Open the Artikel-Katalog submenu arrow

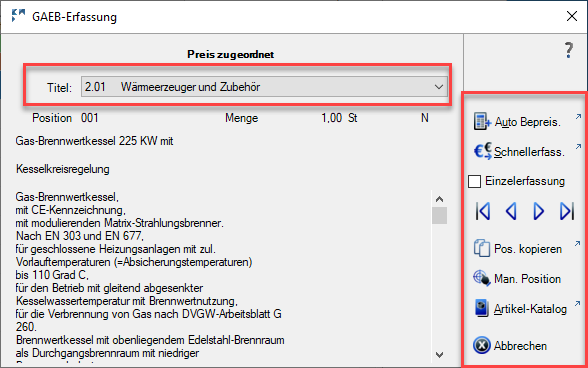(578, 303)
